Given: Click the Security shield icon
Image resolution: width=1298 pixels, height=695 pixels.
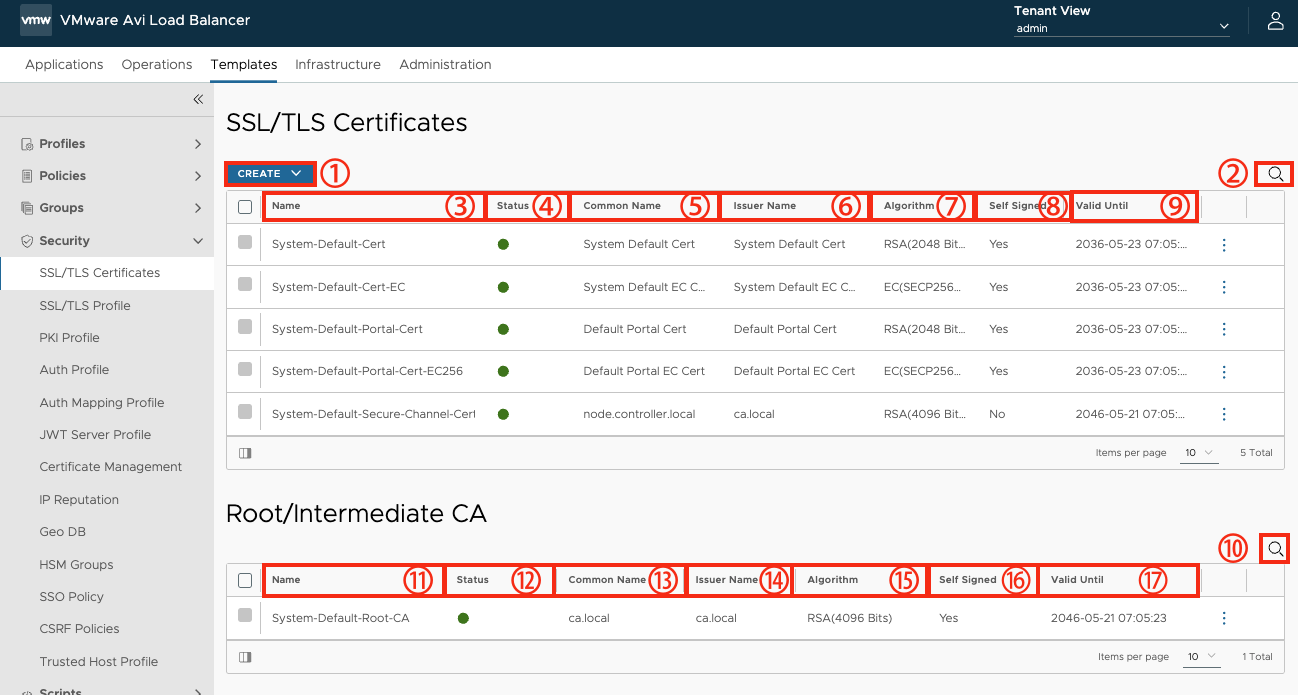Looking at the screenshot, I should pyautogui.click(x=28, y=241).
